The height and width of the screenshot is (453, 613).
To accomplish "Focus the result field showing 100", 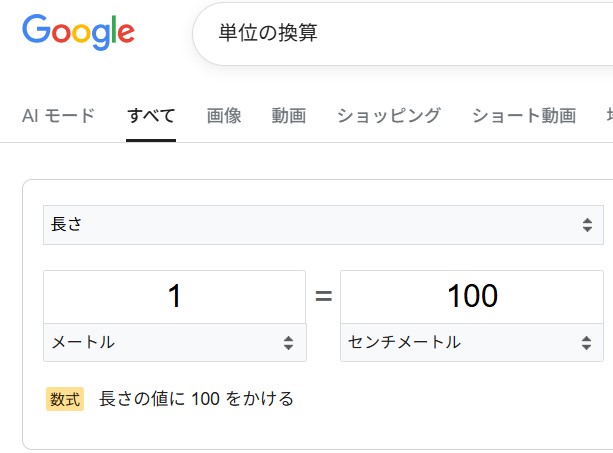I will point(471,297).
